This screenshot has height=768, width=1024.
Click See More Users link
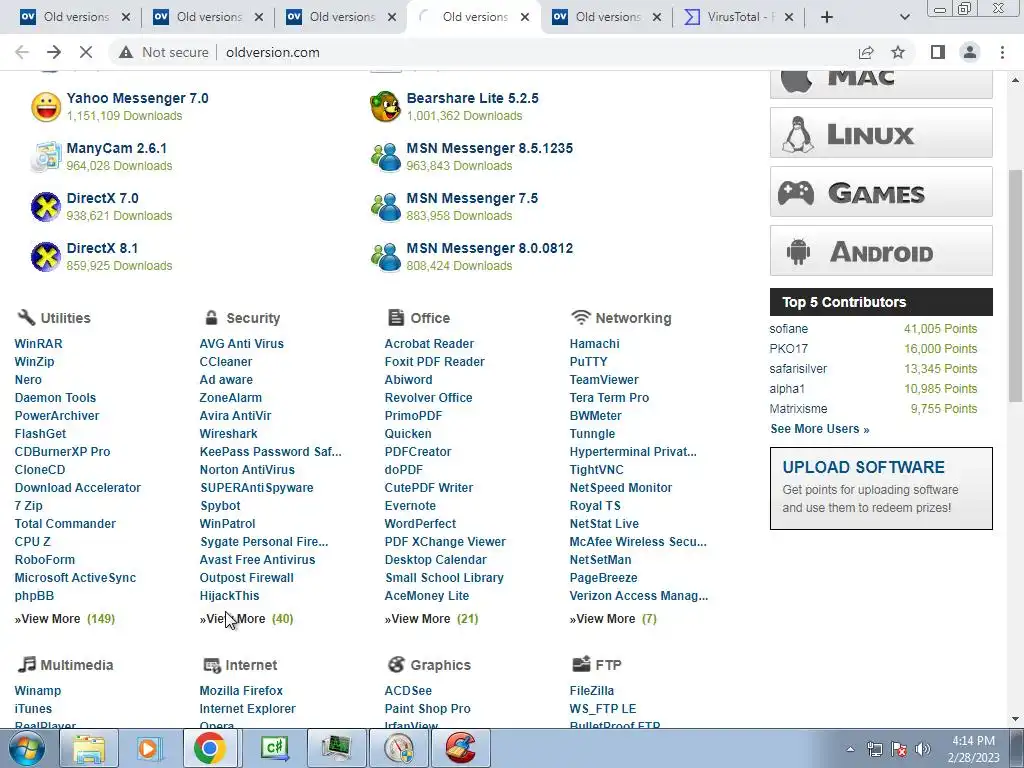(820, 429)
